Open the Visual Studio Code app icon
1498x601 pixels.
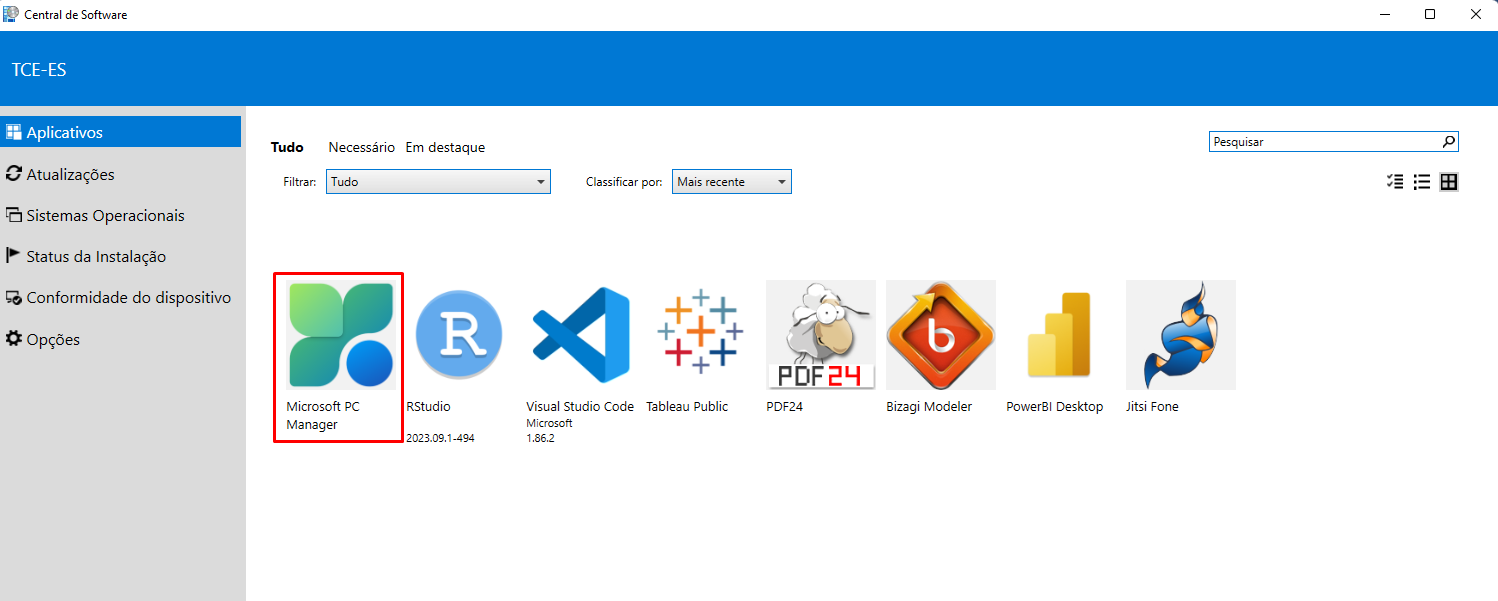pyautogui.click(x=580, y=335)
